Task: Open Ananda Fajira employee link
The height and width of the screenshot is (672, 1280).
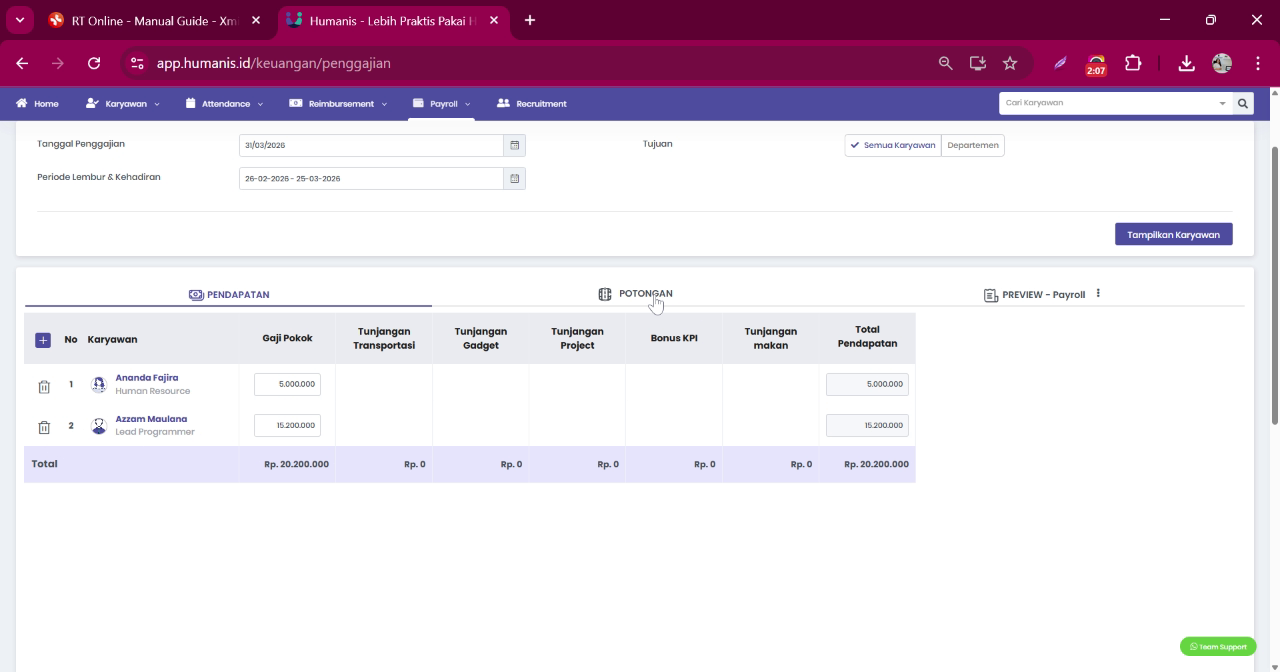Action: (x=147, y=378)
